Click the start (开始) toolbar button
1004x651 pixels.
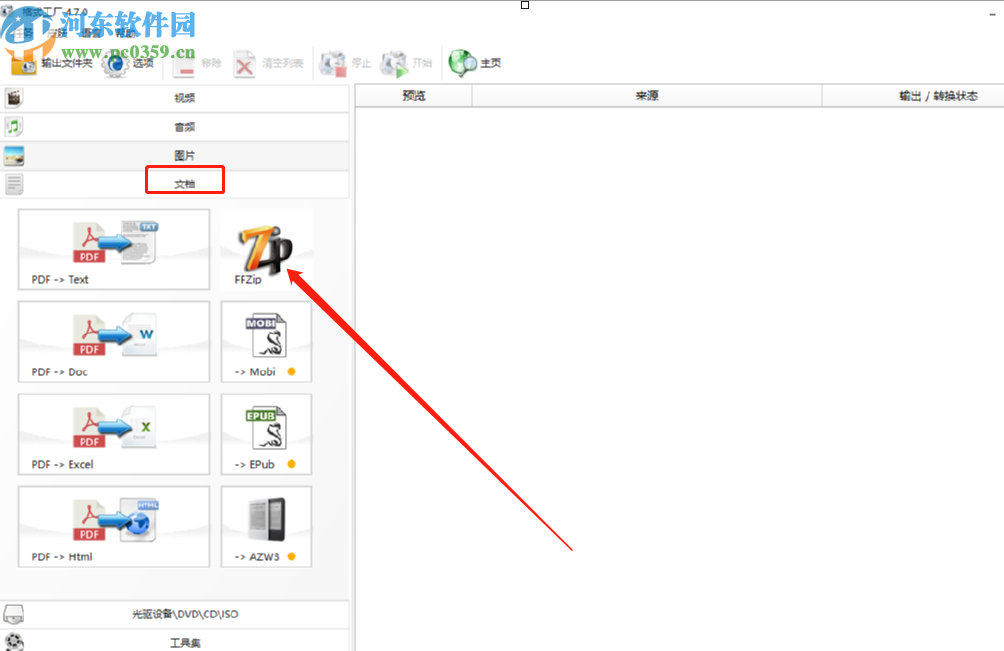click(407, 63)
